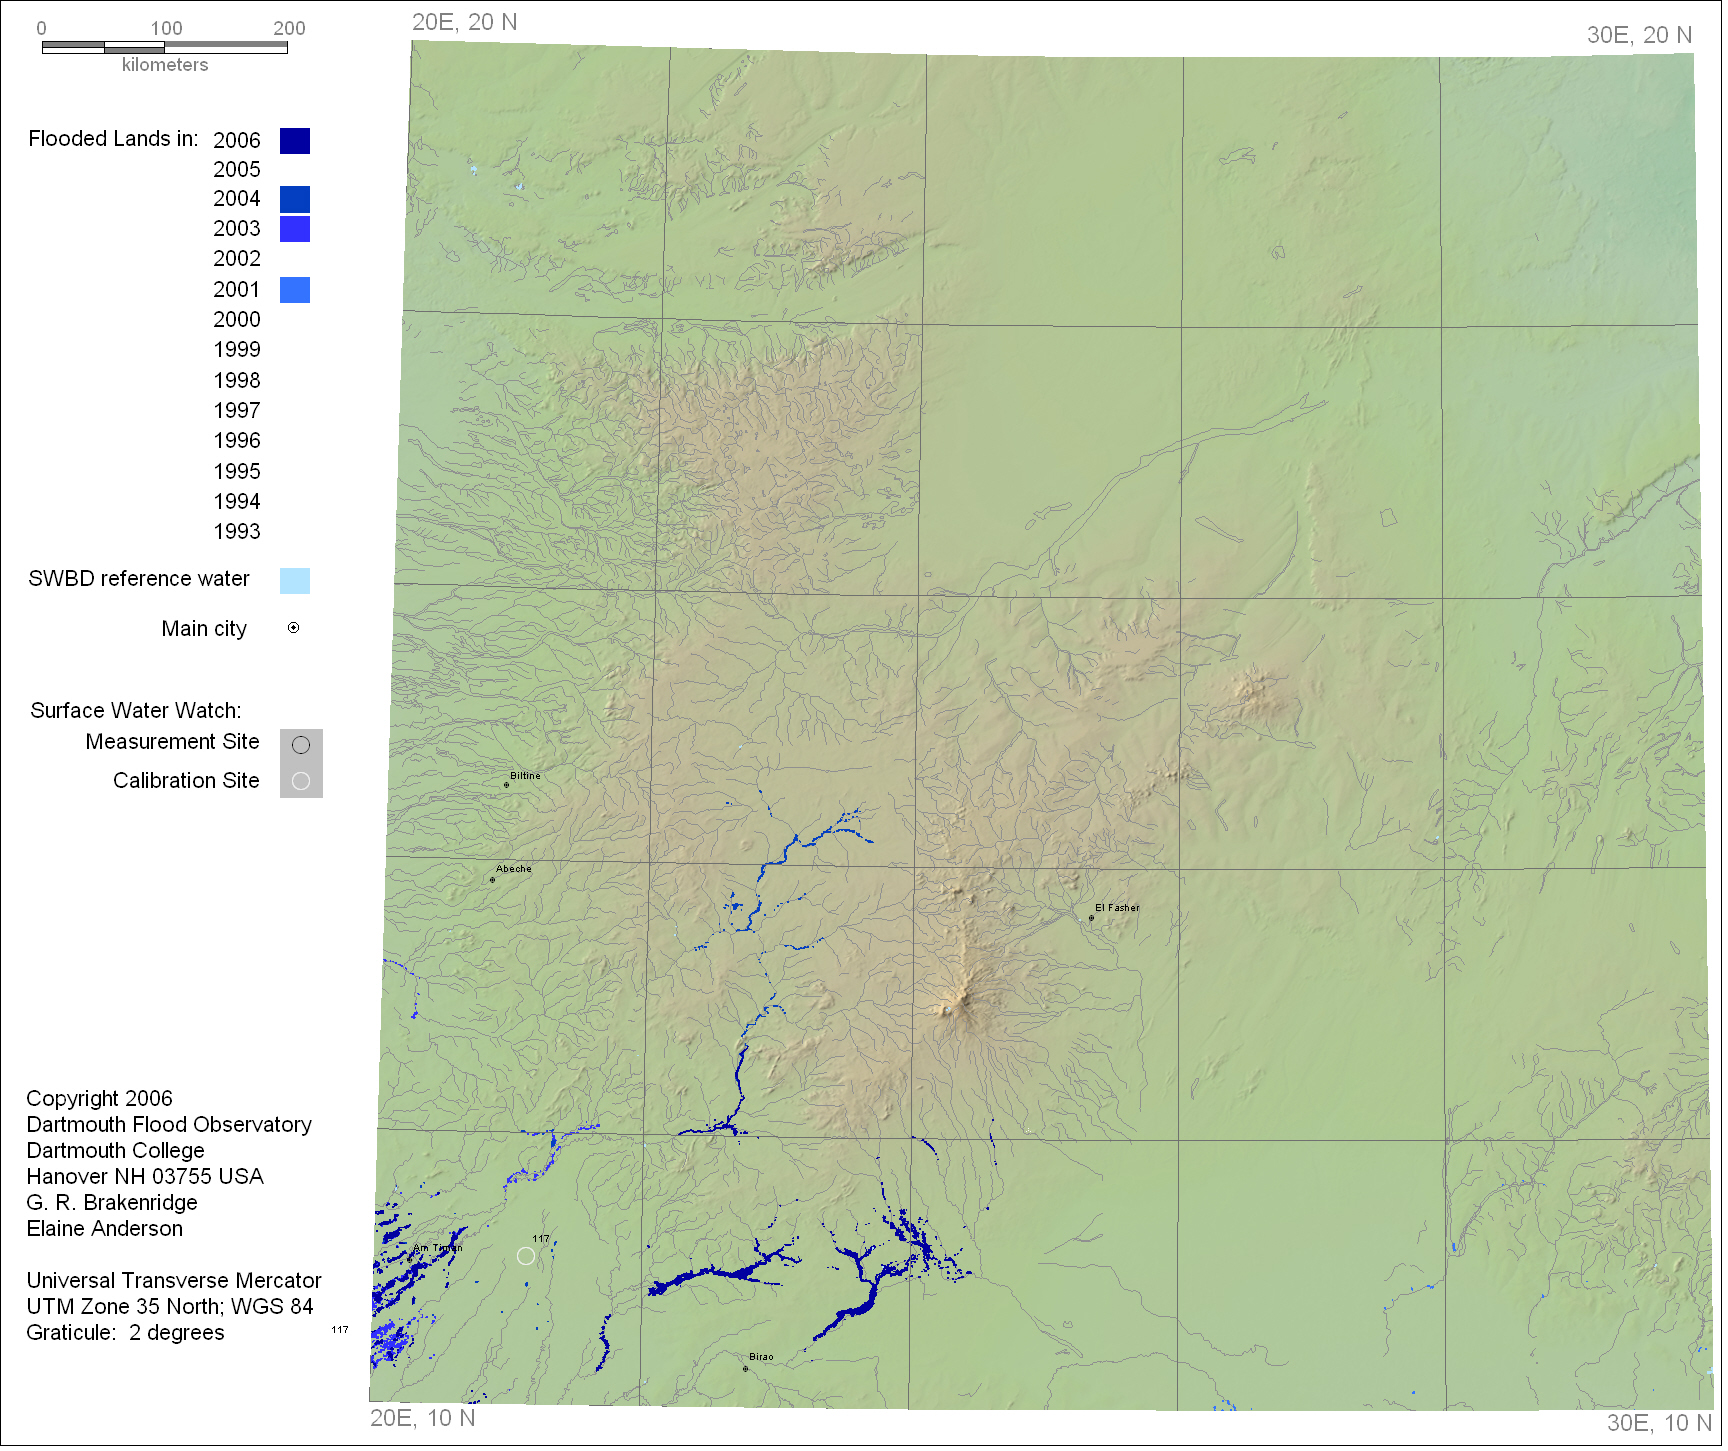1728x1451 pixels.
Task: Select the 1993 year legend label
Action: pyautogui.click(x=237, y=533)
